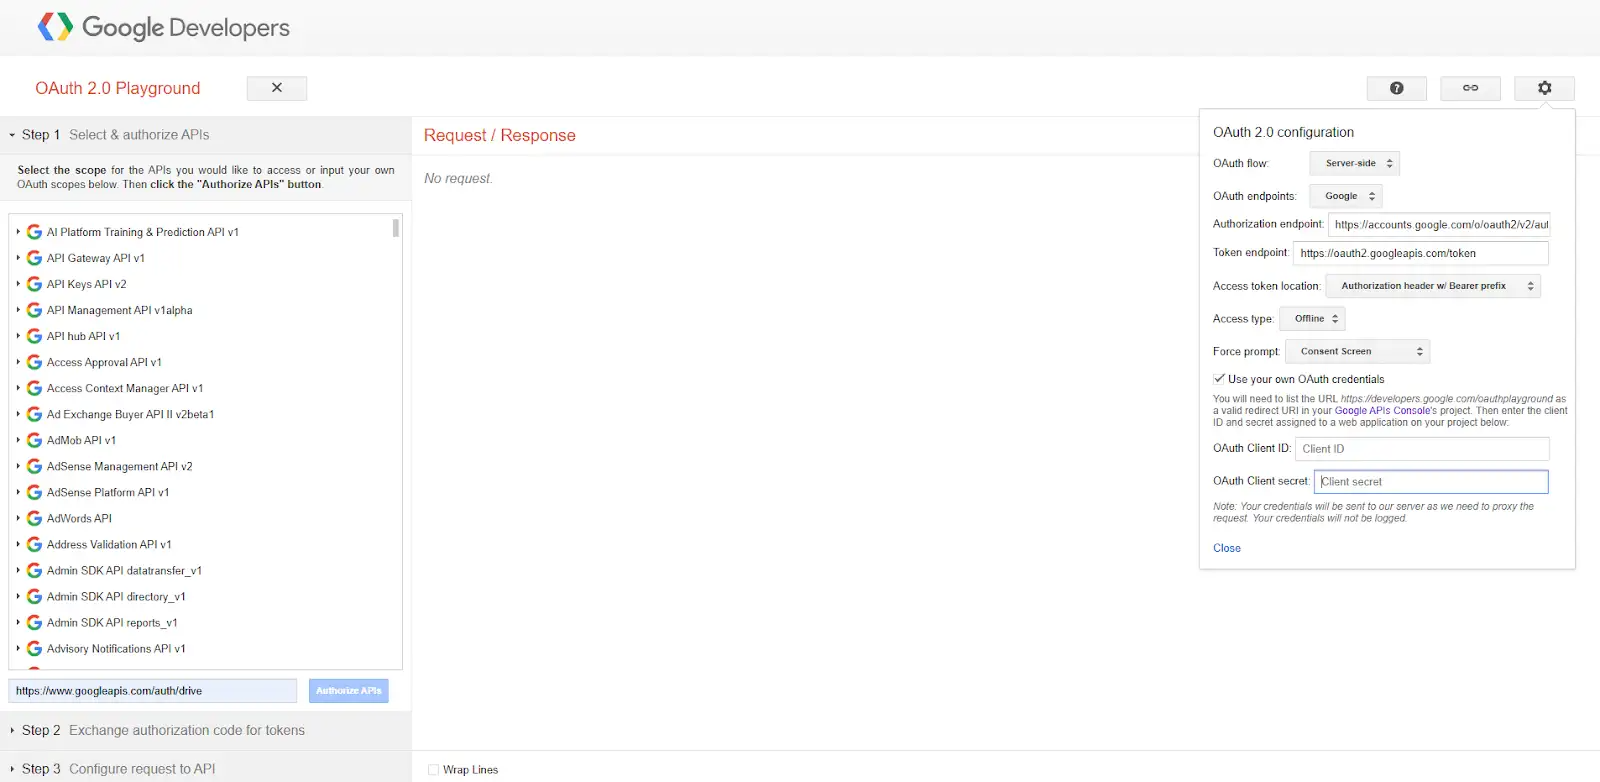Open the OAuth flow Server-side dropdown
This screenshot has width=1600, height=782.
coord(1354,163)
